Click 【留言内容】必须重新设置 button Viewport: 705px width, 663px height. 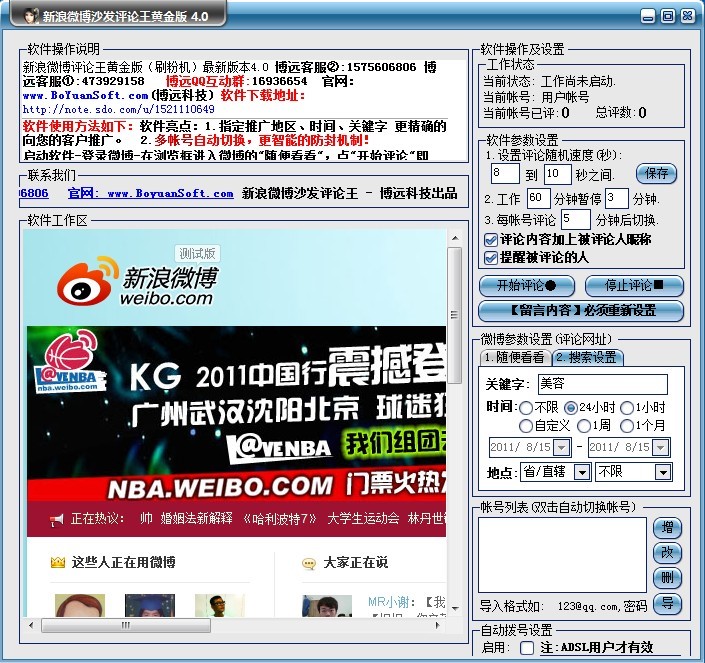(581, 311)
